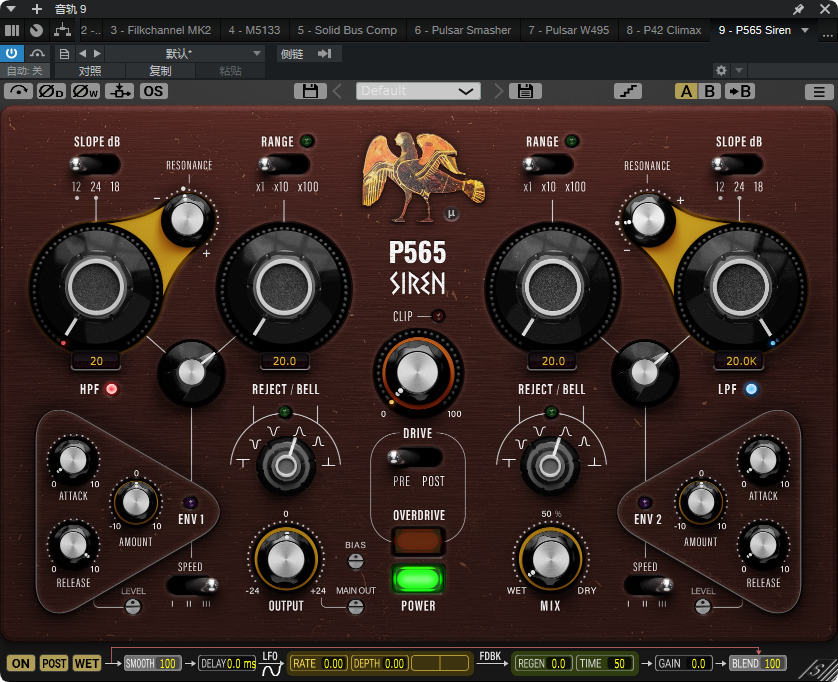The image size is (838, 682).
Task: Flip the right SLOPE dB switch
Action: tap(738, 164)
